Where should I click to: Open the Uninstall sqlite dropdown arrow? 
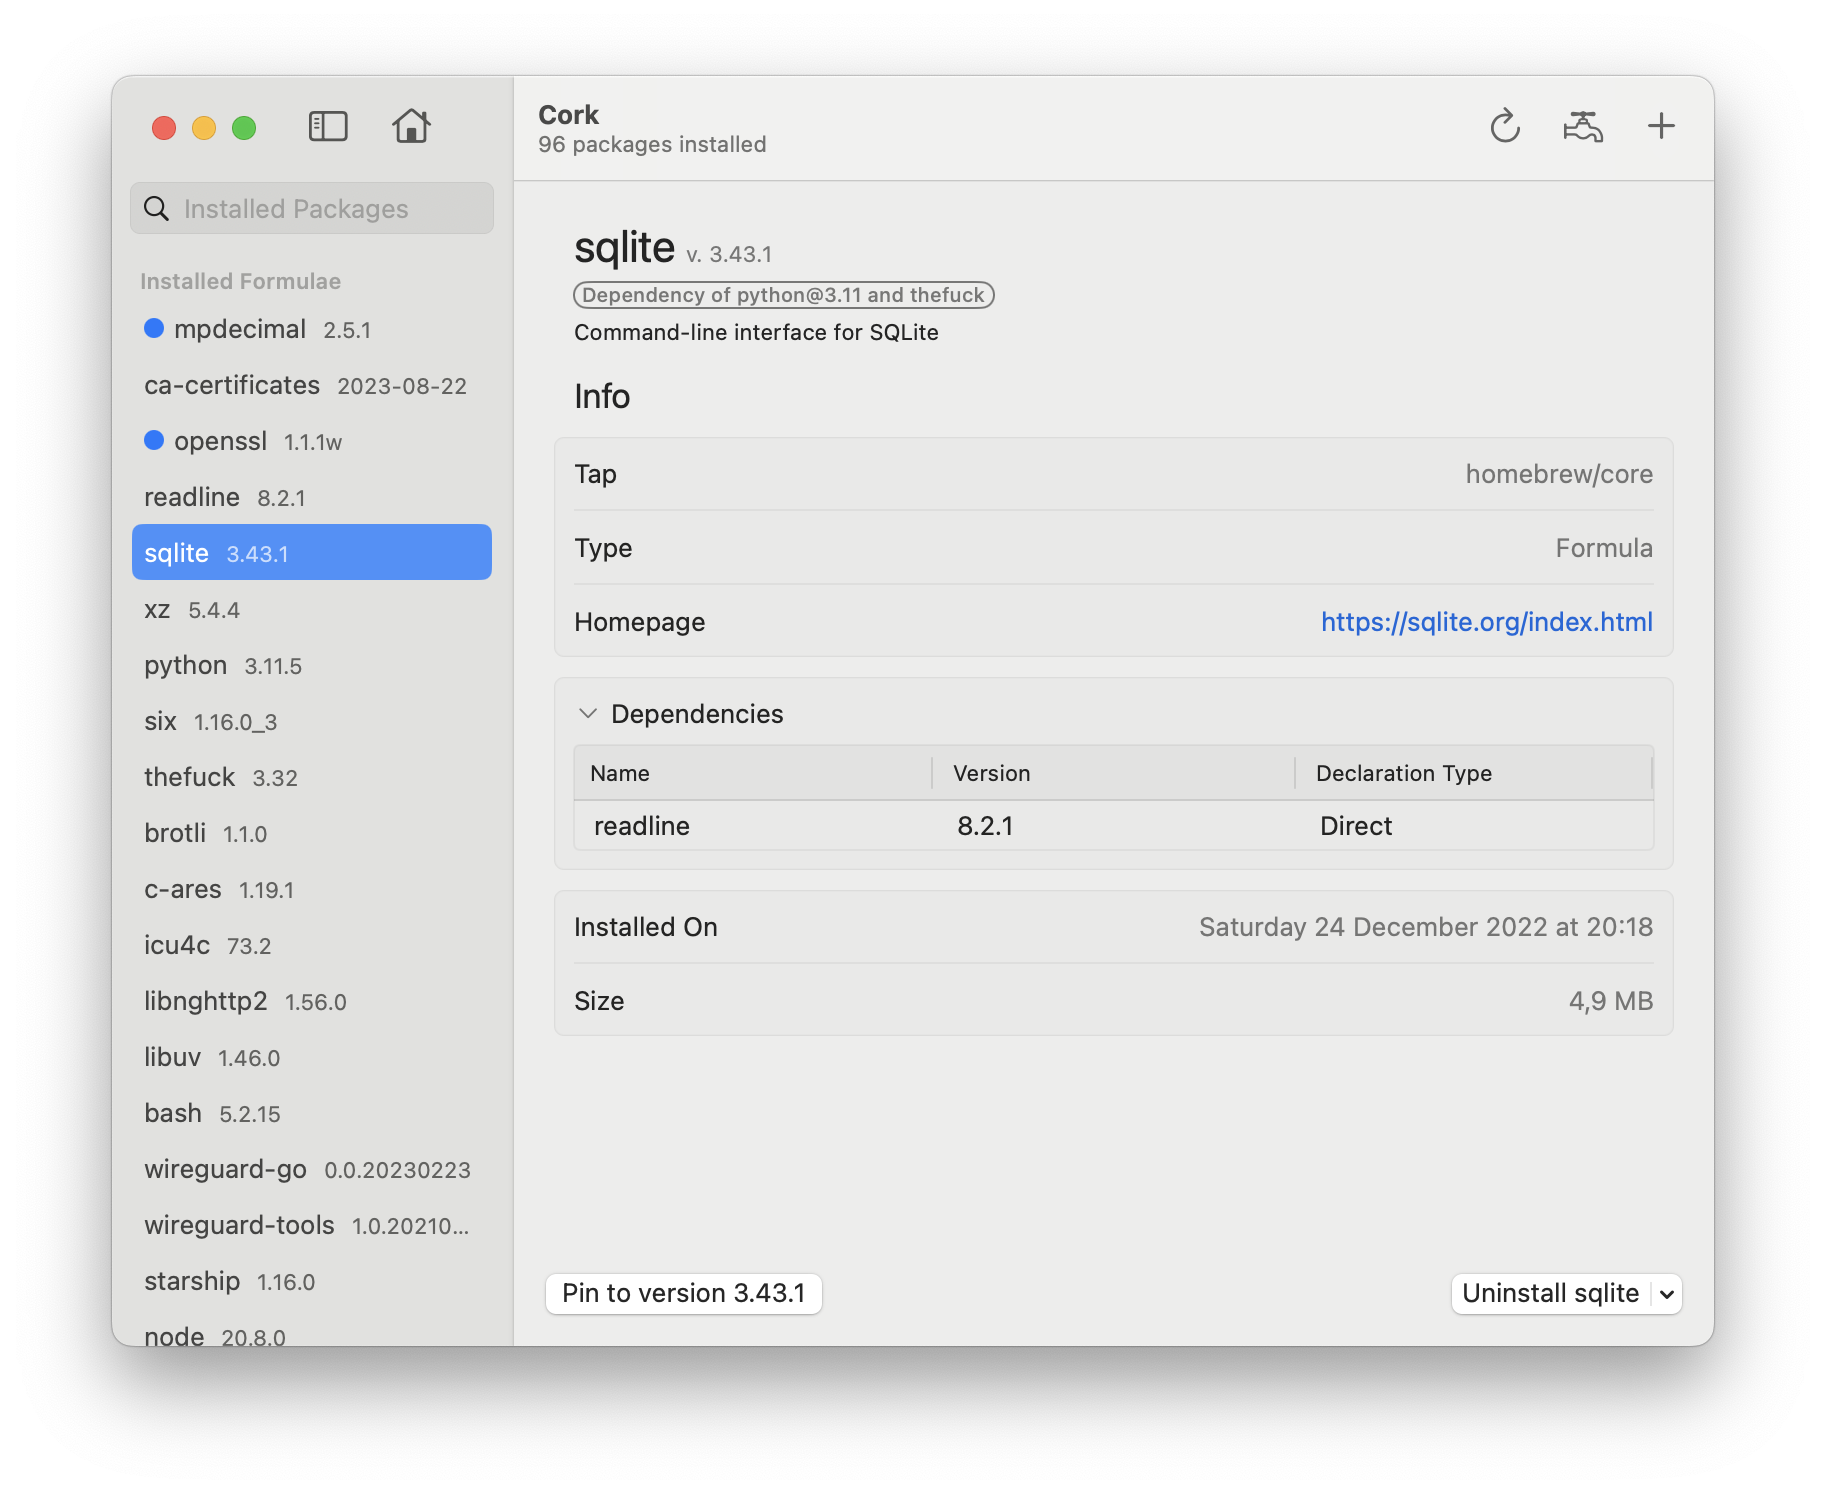(1667, 1294)
